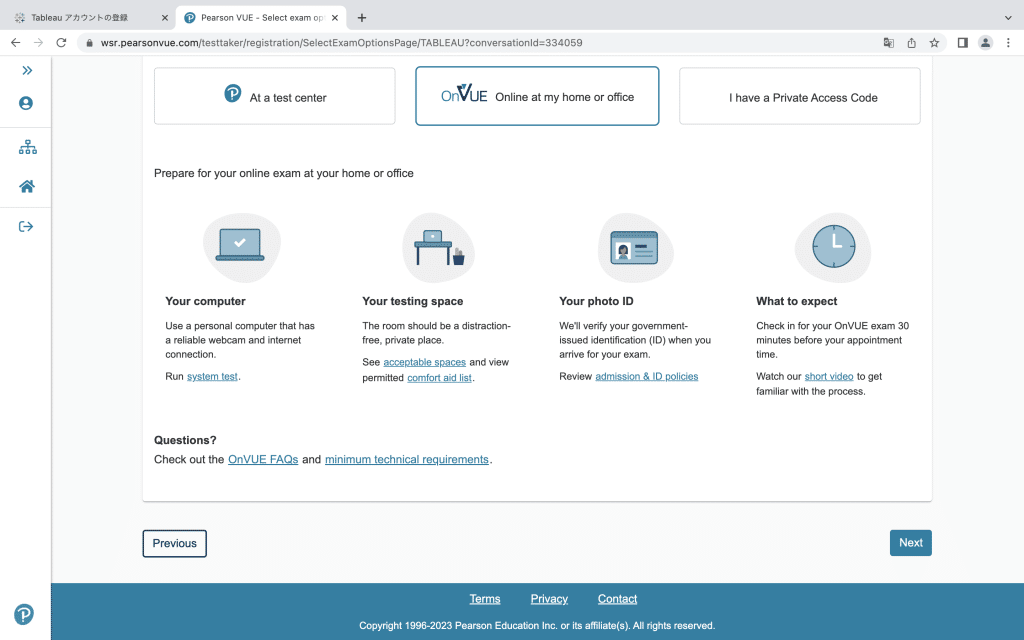Click the laptop Your computer illustration
Screen dimensions: 1024x640
241,248
